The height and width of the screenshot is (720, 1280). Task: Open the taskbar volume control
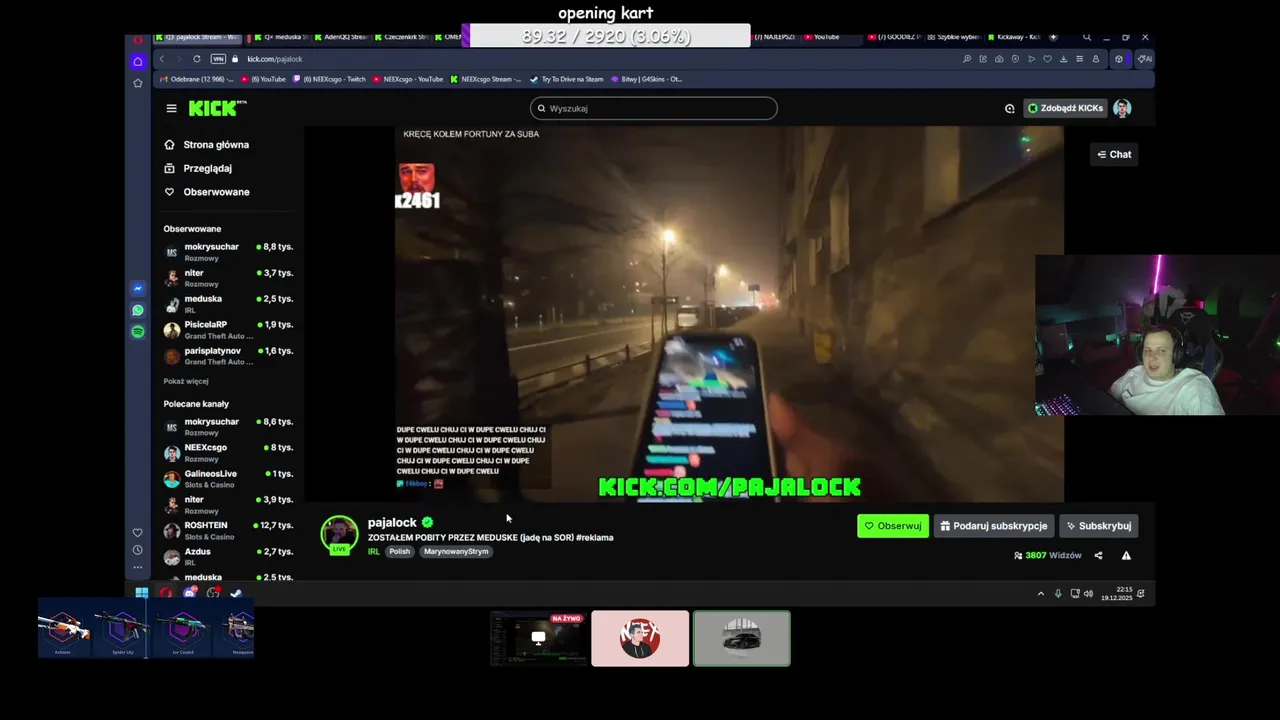pyautogui.click(x=1088, y=594)
